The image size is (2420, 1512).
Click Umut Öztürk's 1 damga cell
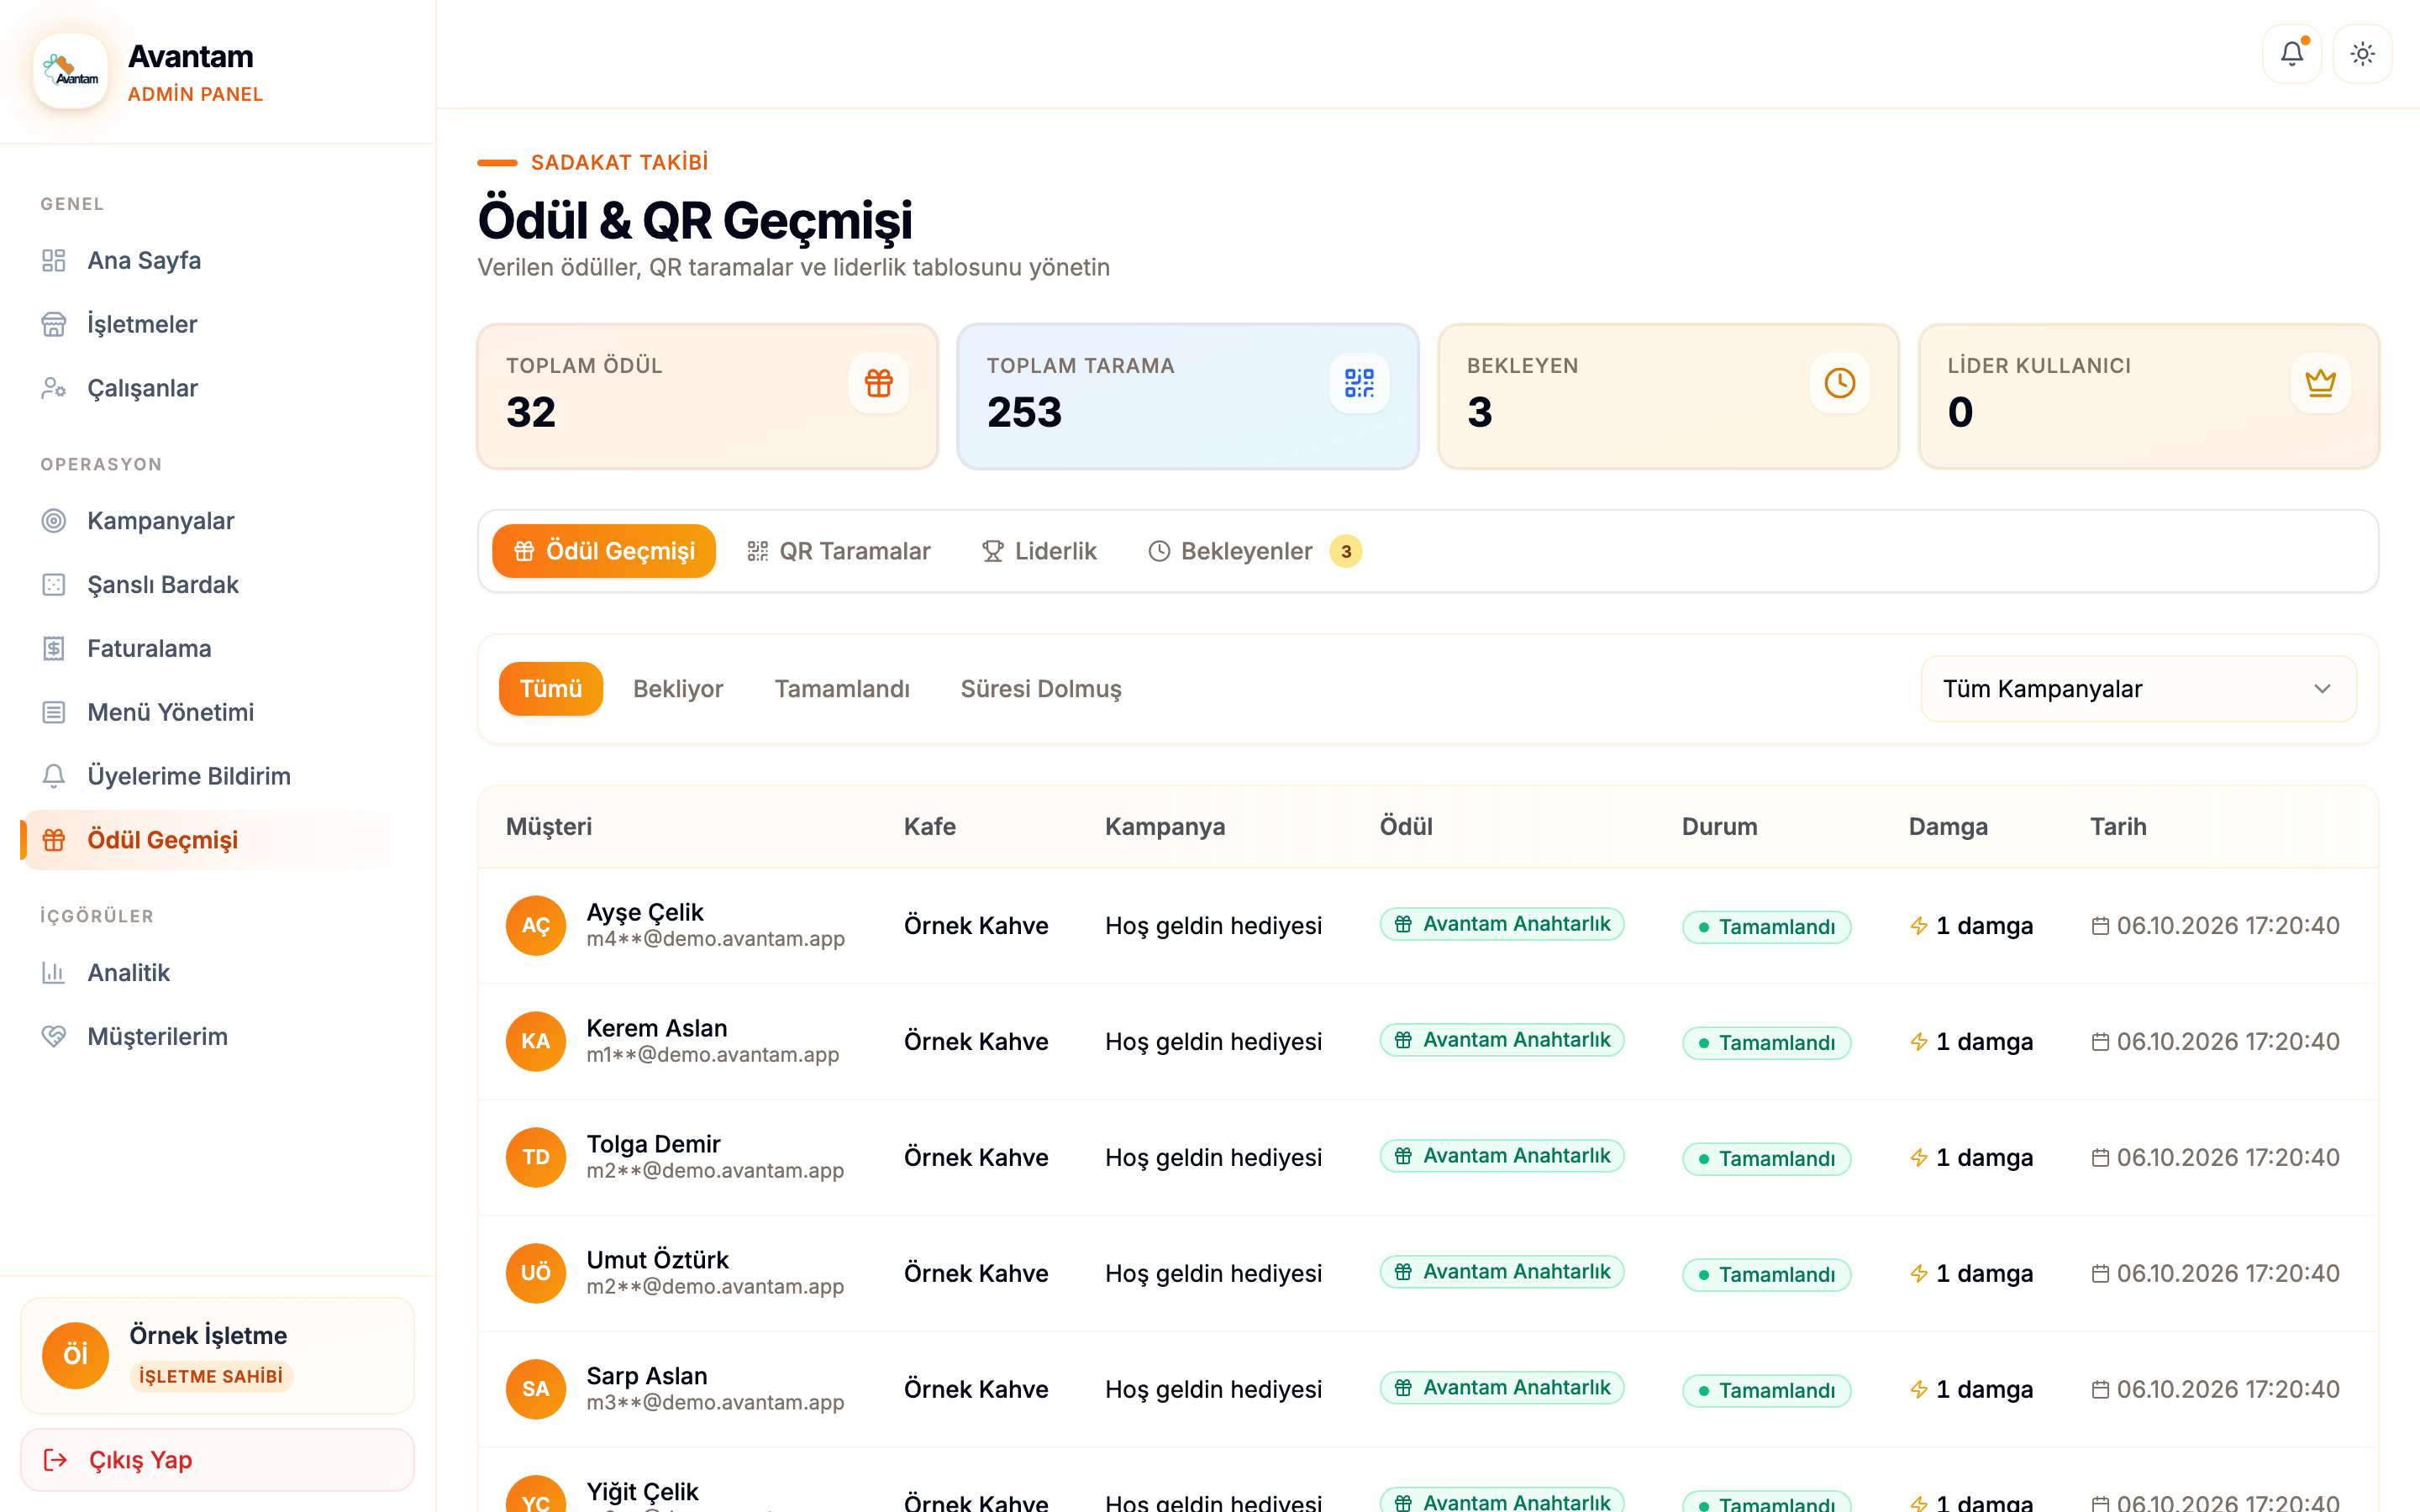pos(1971,1274)
